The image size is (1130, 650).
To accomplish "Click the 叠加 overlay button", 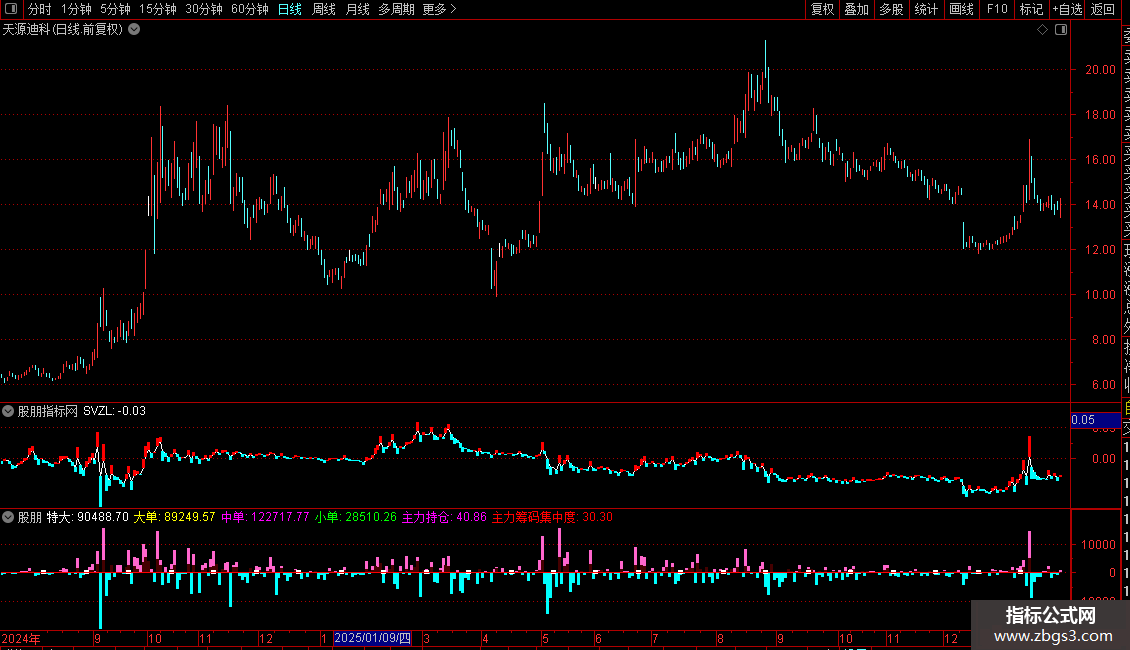I will (x=857, y=9).
